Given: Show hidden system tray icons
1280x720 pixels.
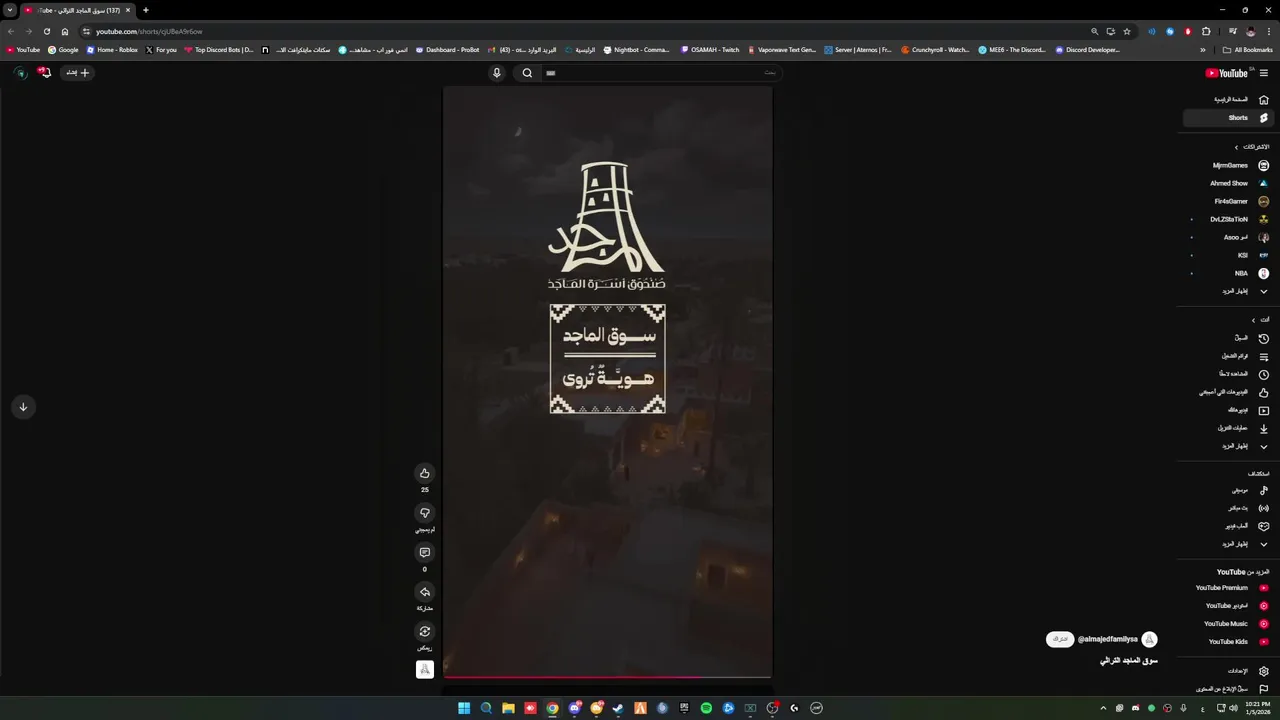Looking at the screenshot, I should pos(1104,708).
